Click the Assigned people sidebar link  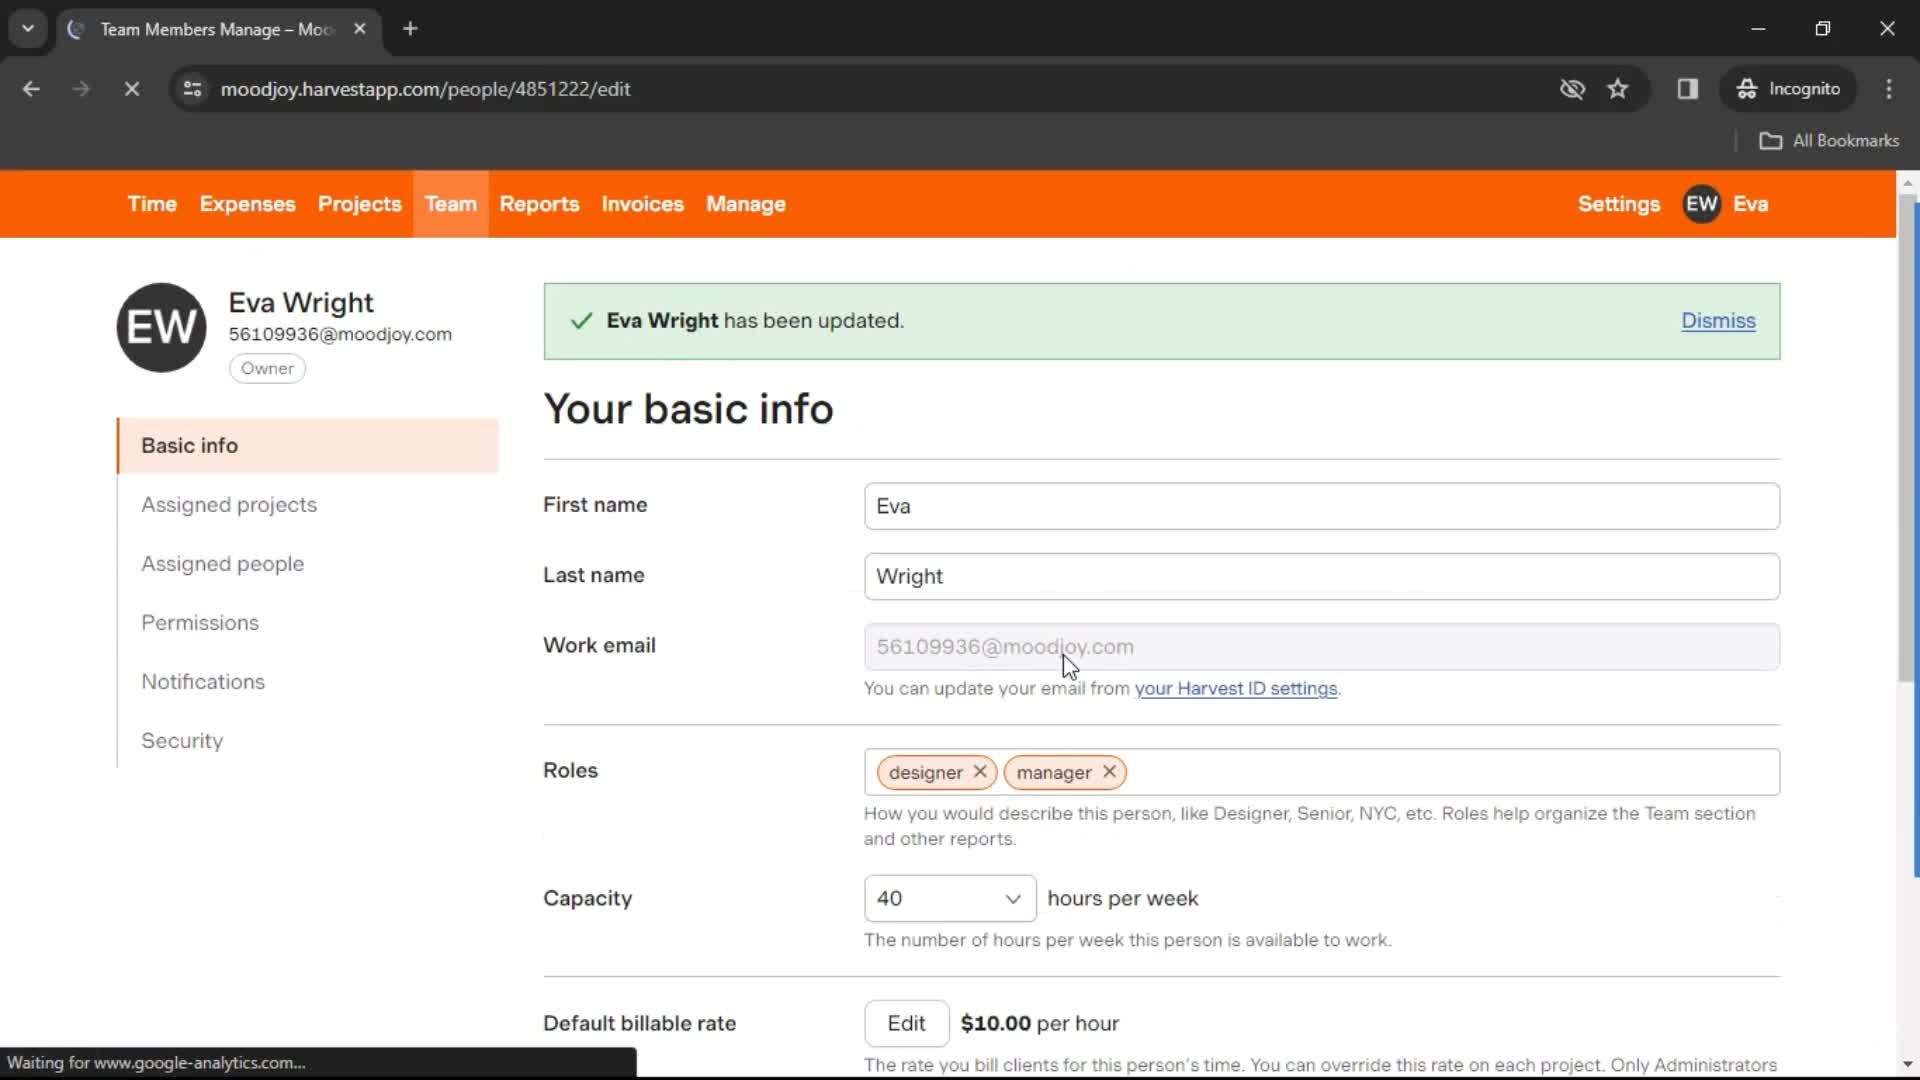pos(222,563)
